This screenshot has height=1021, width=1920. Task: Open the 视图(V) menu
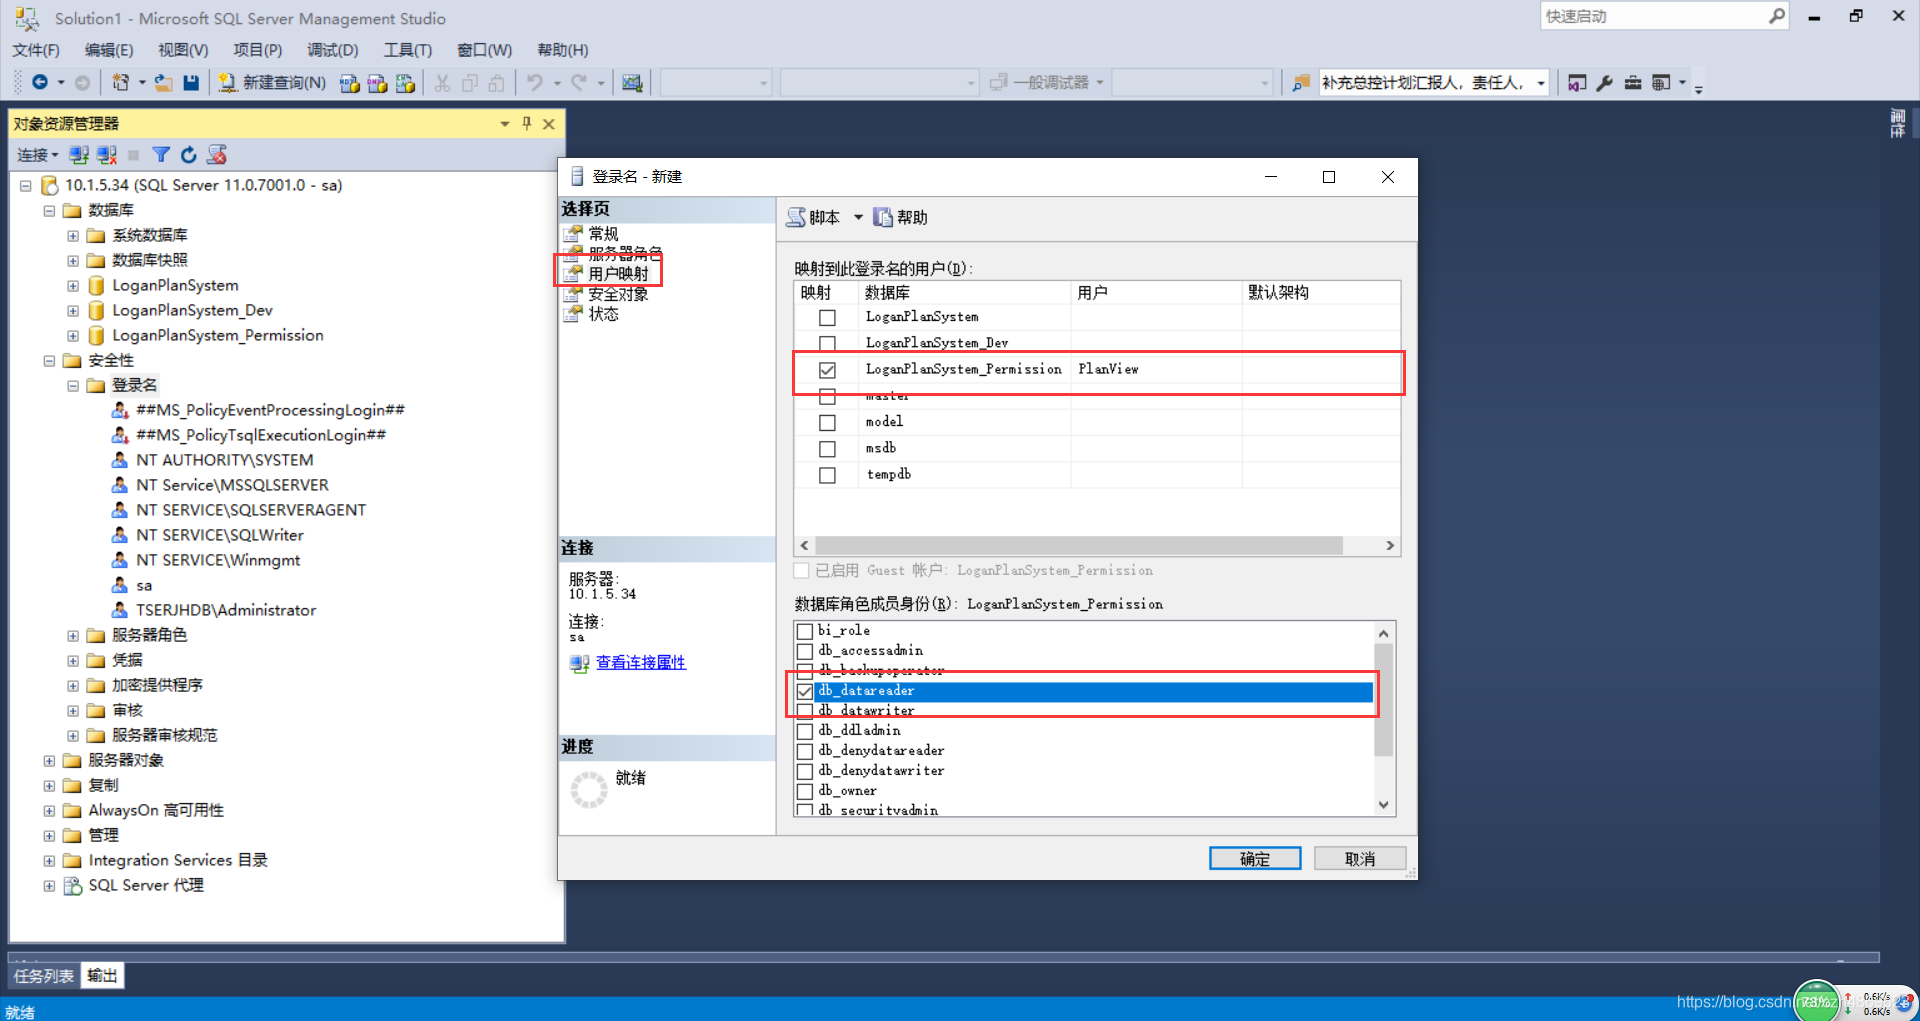point(183,50)
